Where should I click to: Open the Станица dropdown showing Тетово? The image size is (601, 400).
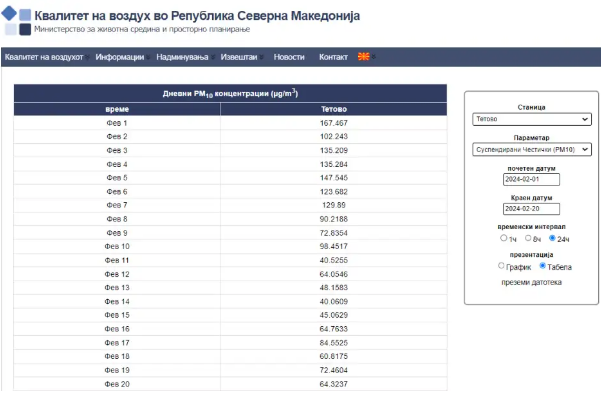pos(532,119)
